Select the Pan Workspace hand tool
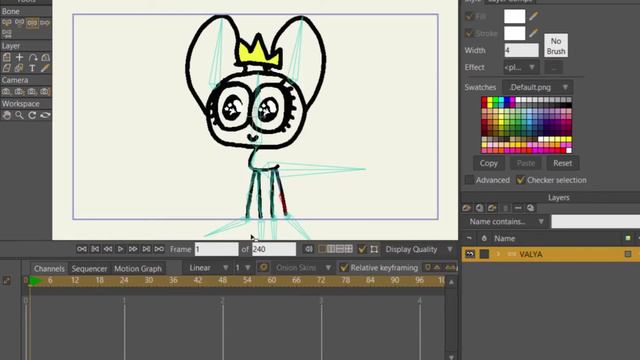 click(7, 116)
